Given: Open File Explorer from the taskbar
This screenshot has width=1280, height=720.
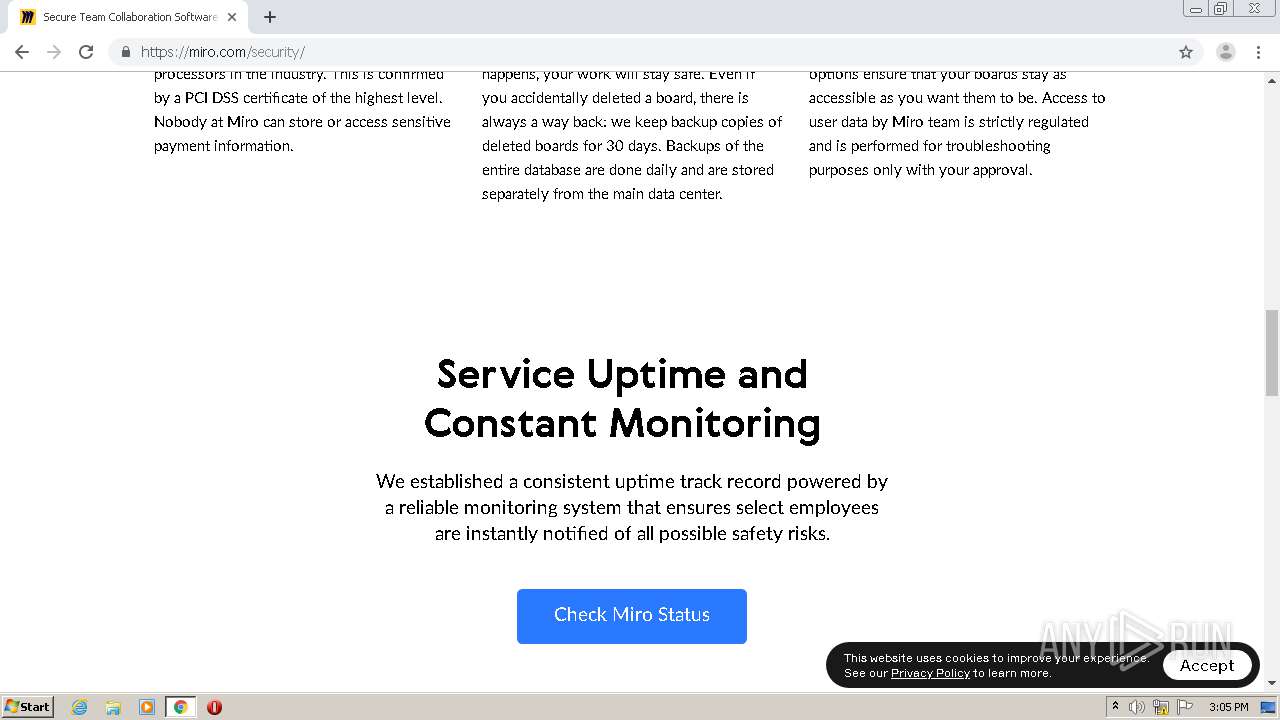Looking at the screenshot, I should pos(113,707).
